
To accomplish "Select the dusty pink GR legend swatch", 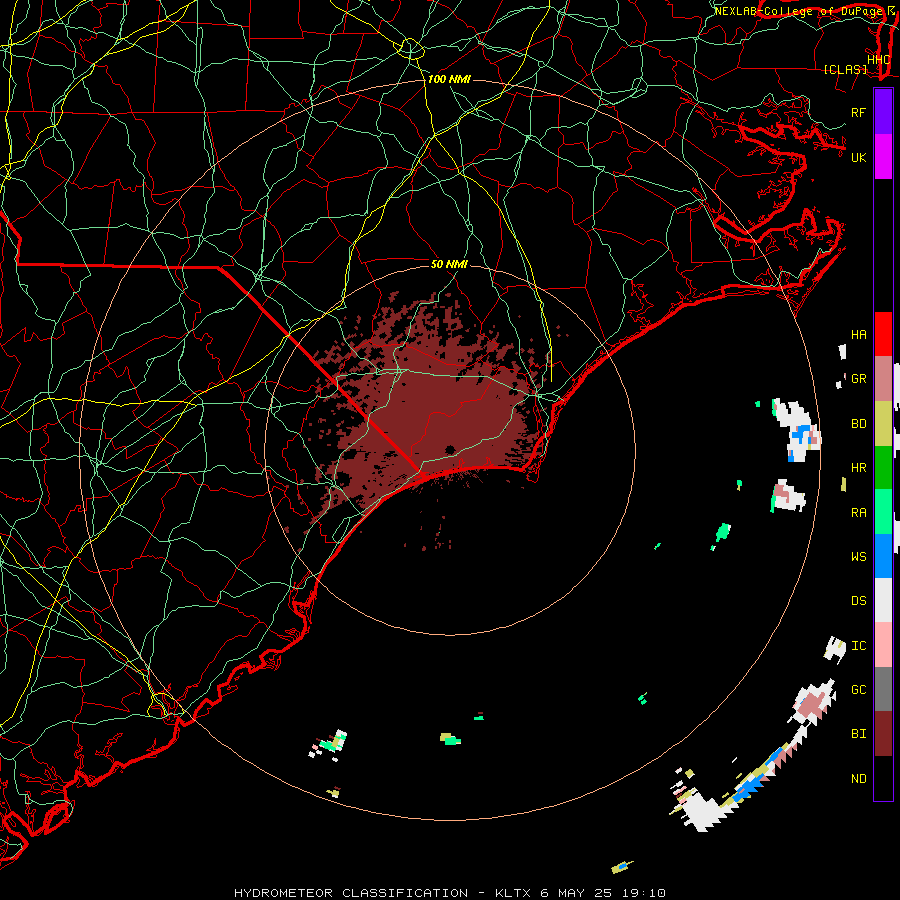I will (883, 379).
